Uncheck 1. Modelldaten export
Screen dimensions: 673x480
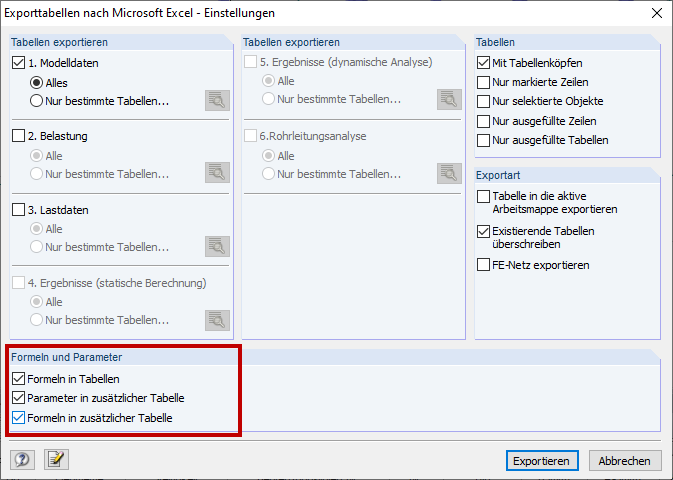point(19,63)
